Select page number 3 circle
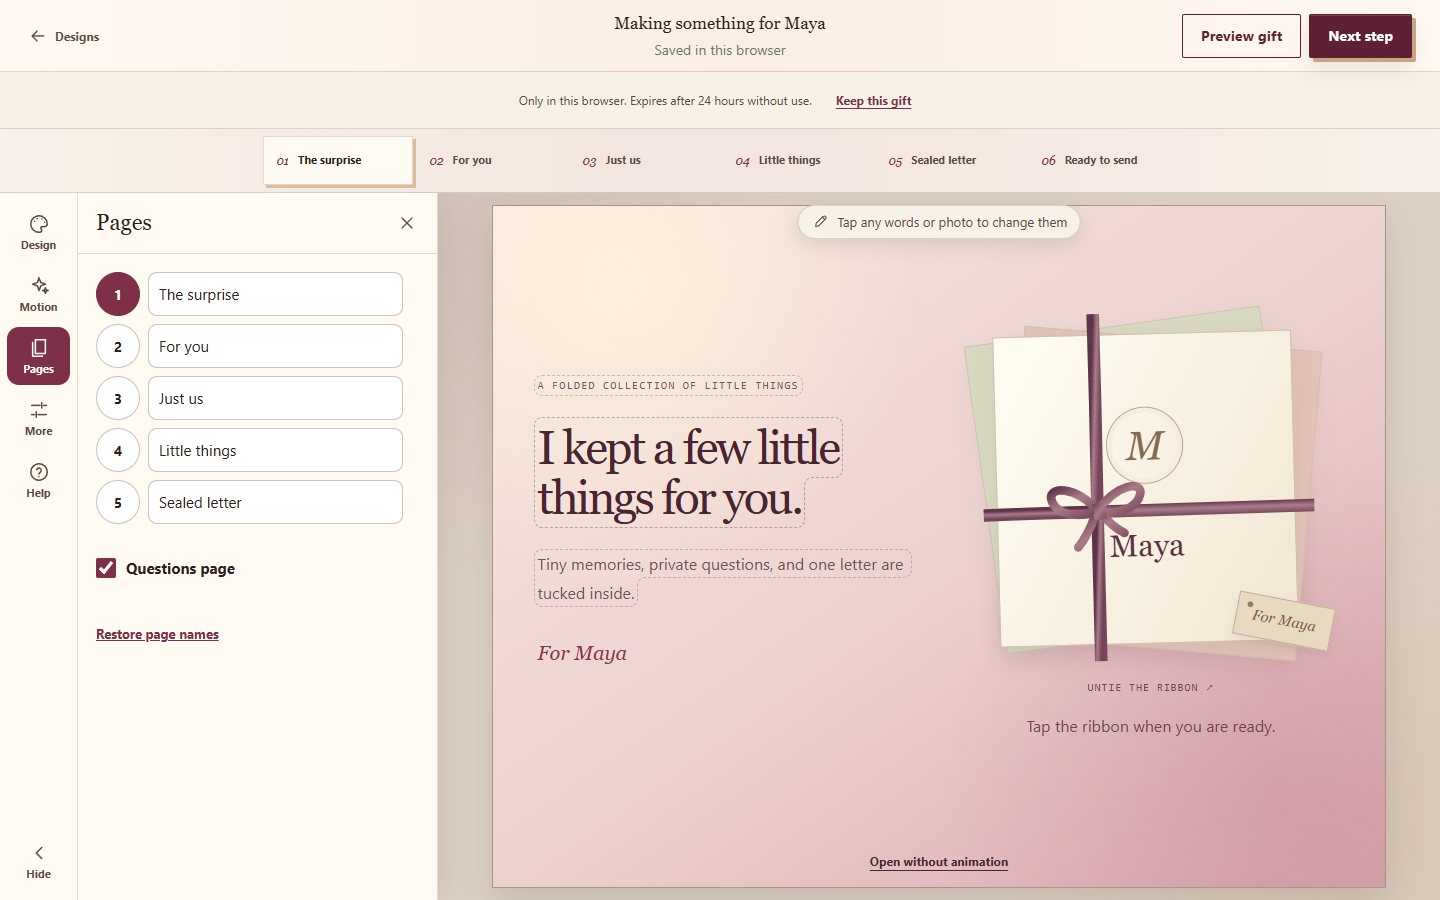Screen dimensions: 1440x900 (118, 398)
